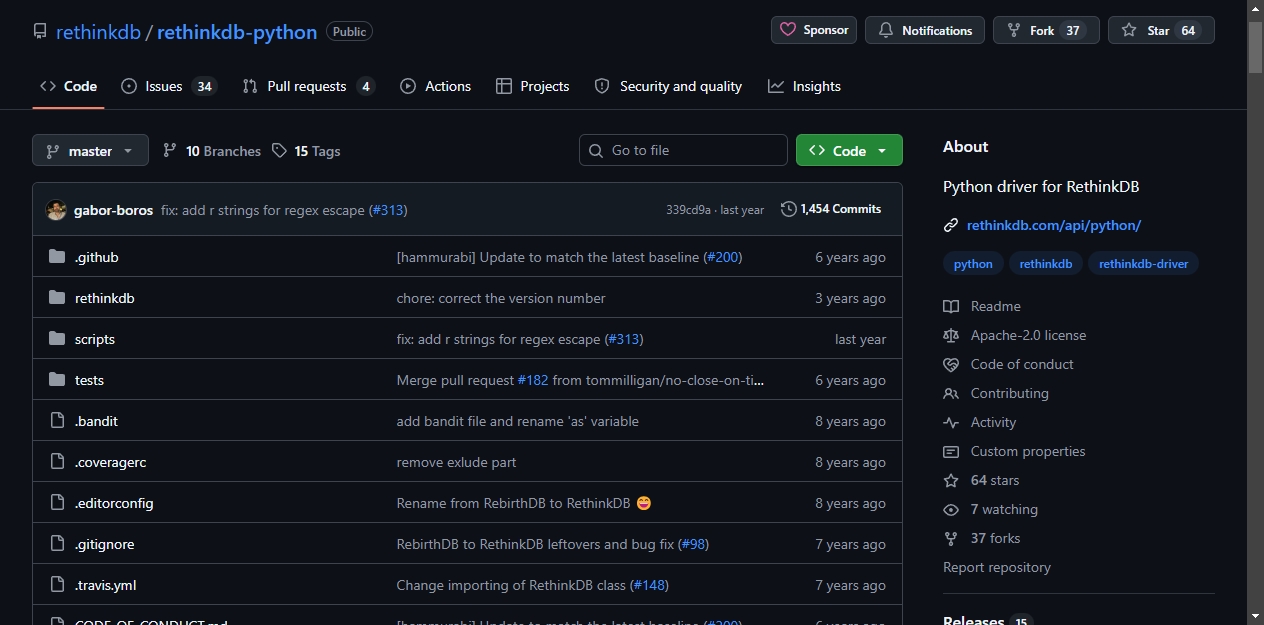The image size is (1264, 625).
Task: Click the history clock icon beside Commits
Action: (789, 209)
